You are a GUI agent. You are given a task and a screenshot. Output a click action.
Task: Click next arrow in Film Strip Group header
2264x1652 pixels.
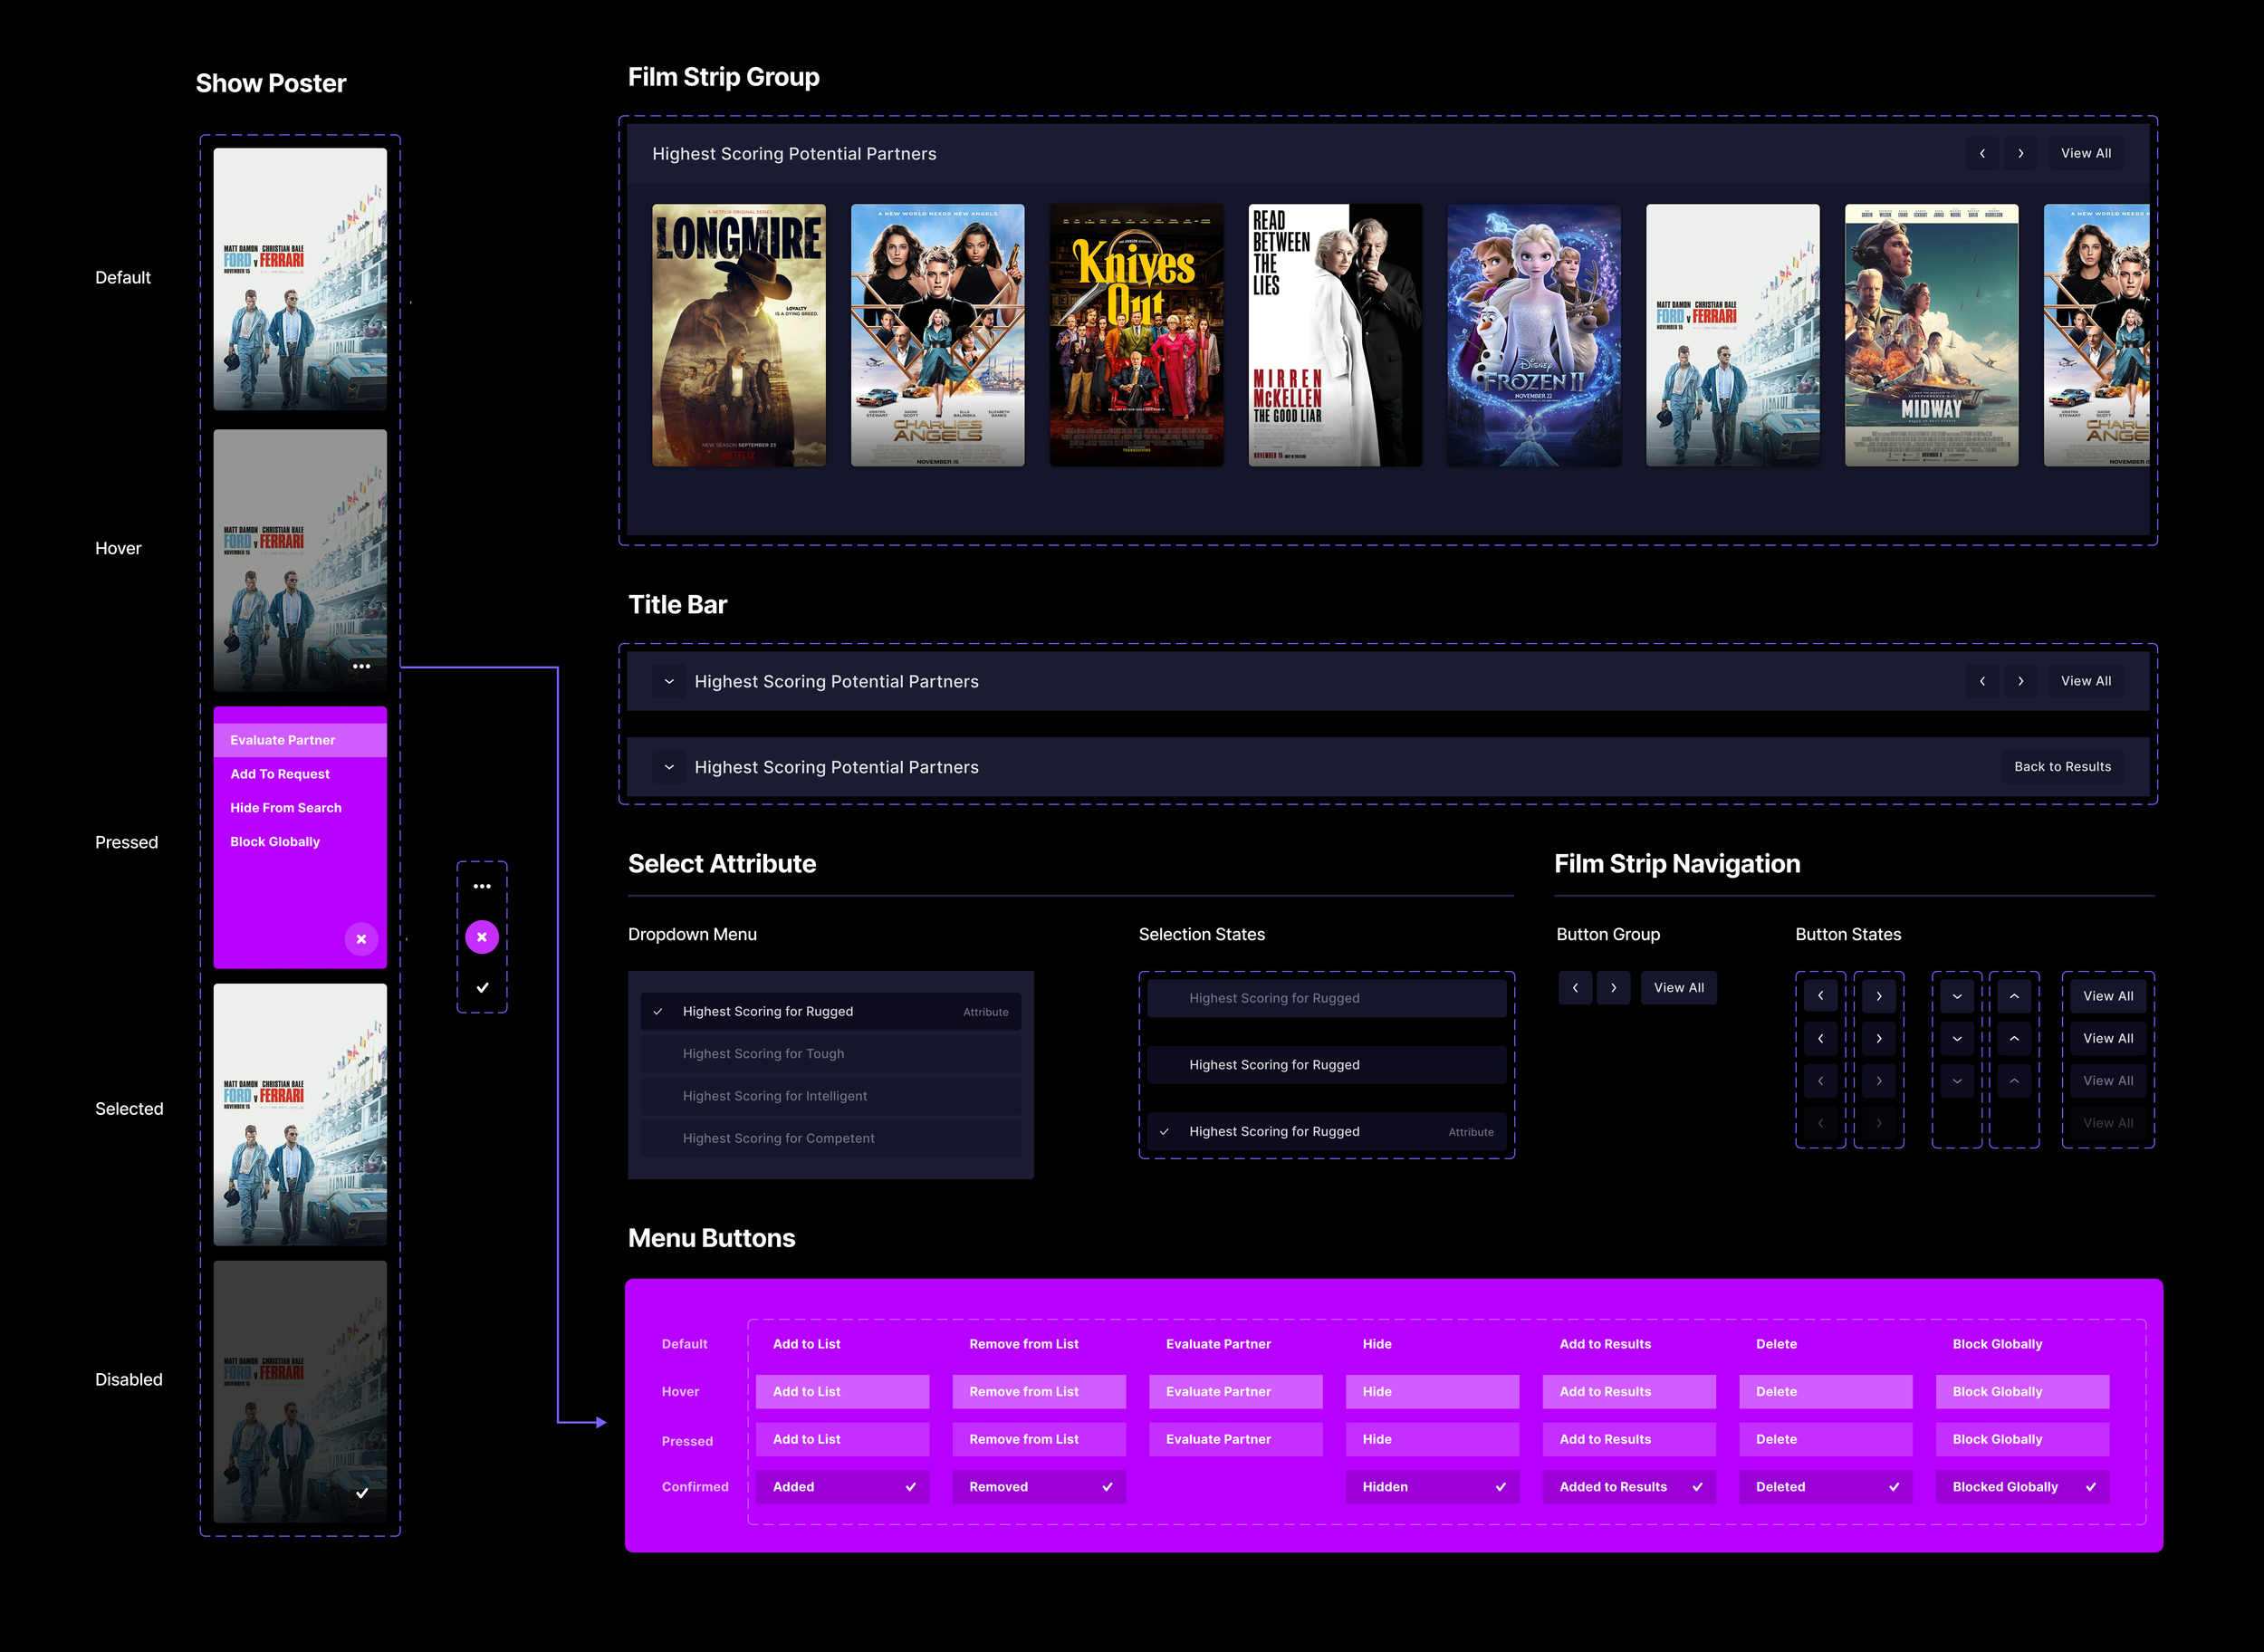pyautogui.click(x=2020, y=153)
